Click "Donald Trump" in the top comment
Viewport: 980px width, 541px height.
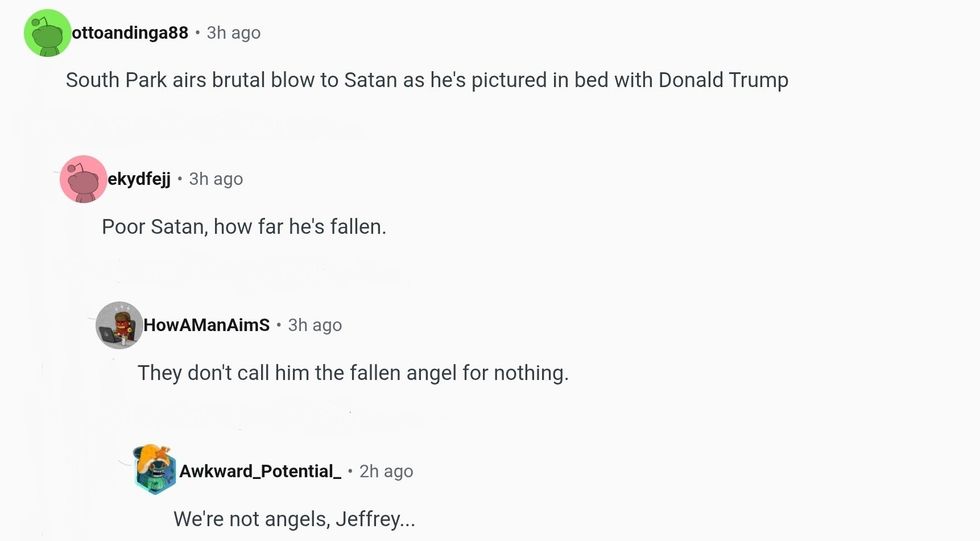click(x=723, y=80)
